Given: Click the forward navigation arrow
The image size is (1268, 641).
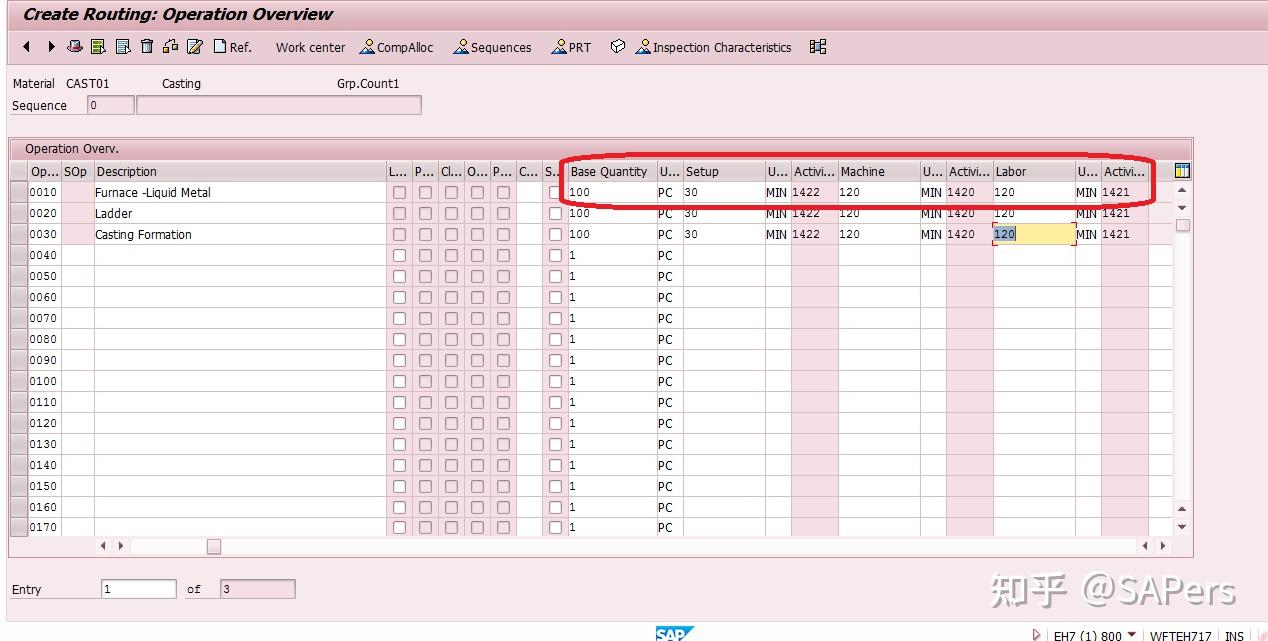Looking at the screenshot, I should tap(49, 47).
